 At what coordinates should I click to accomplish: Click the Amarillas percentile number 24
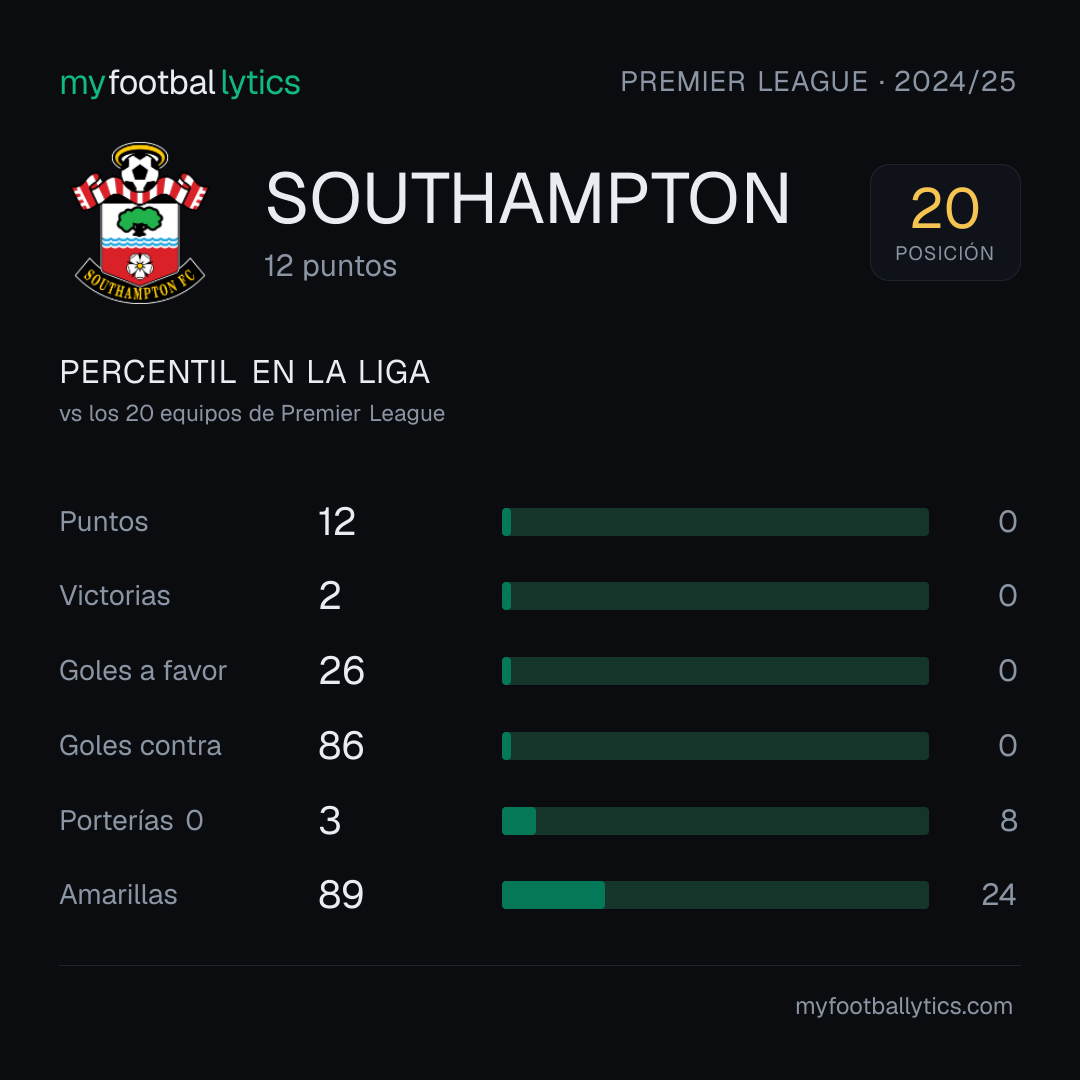tap(999, 895)
